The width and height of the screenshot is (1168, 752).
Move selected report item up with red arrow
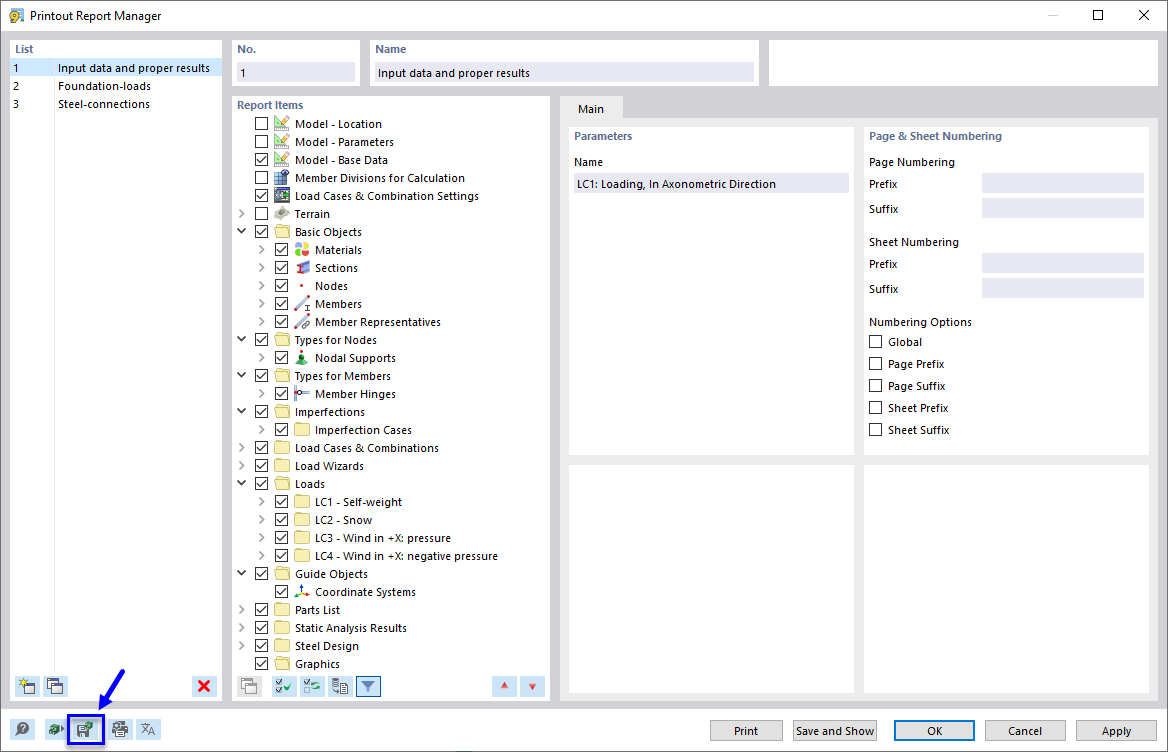(504, 686)
